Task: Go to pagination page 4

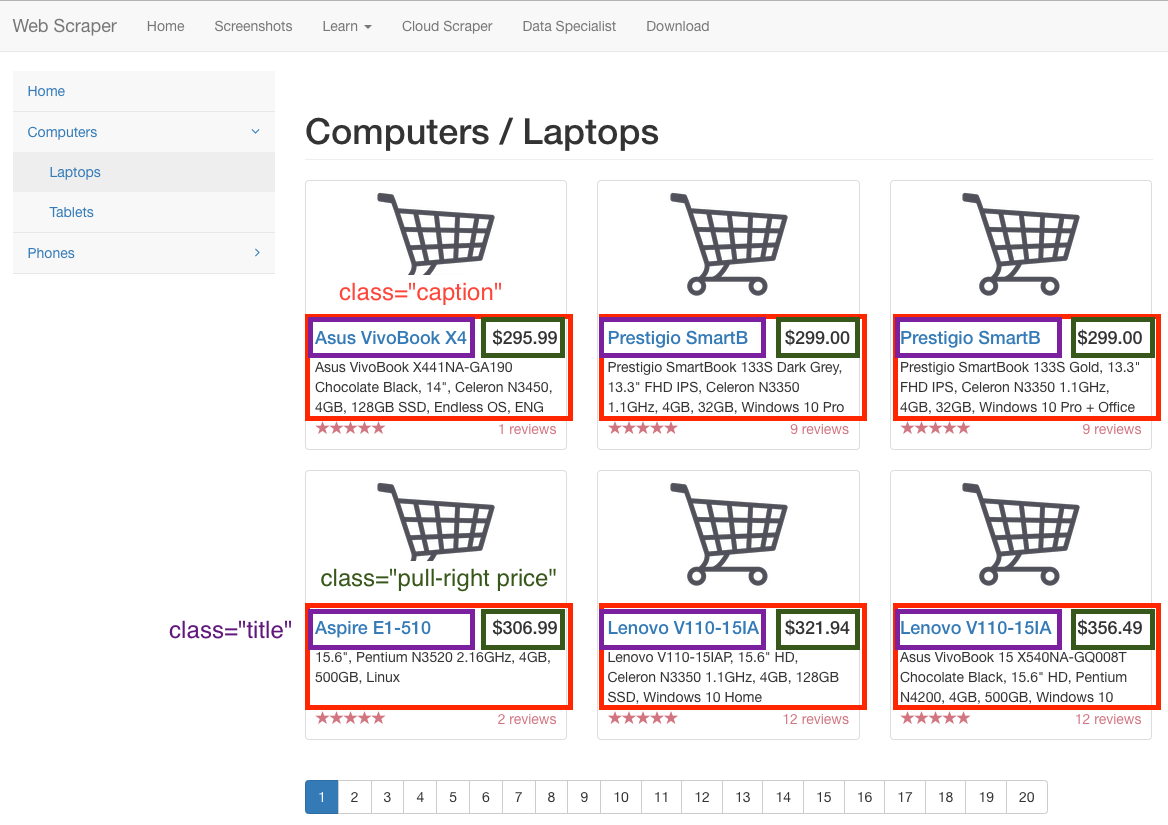Action: pos(420,797)
